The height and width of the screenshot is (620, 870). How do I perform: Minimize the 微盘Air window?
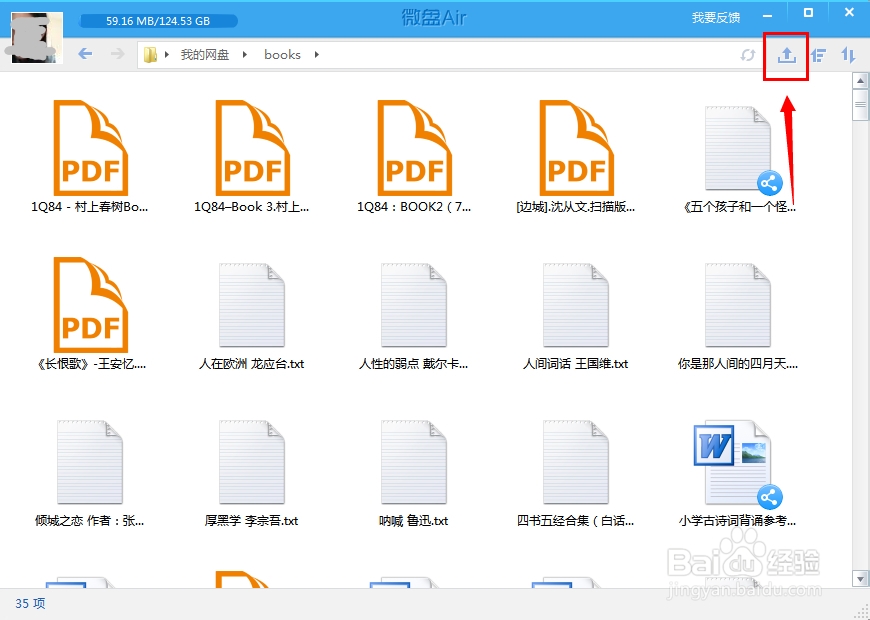(767, 16)
